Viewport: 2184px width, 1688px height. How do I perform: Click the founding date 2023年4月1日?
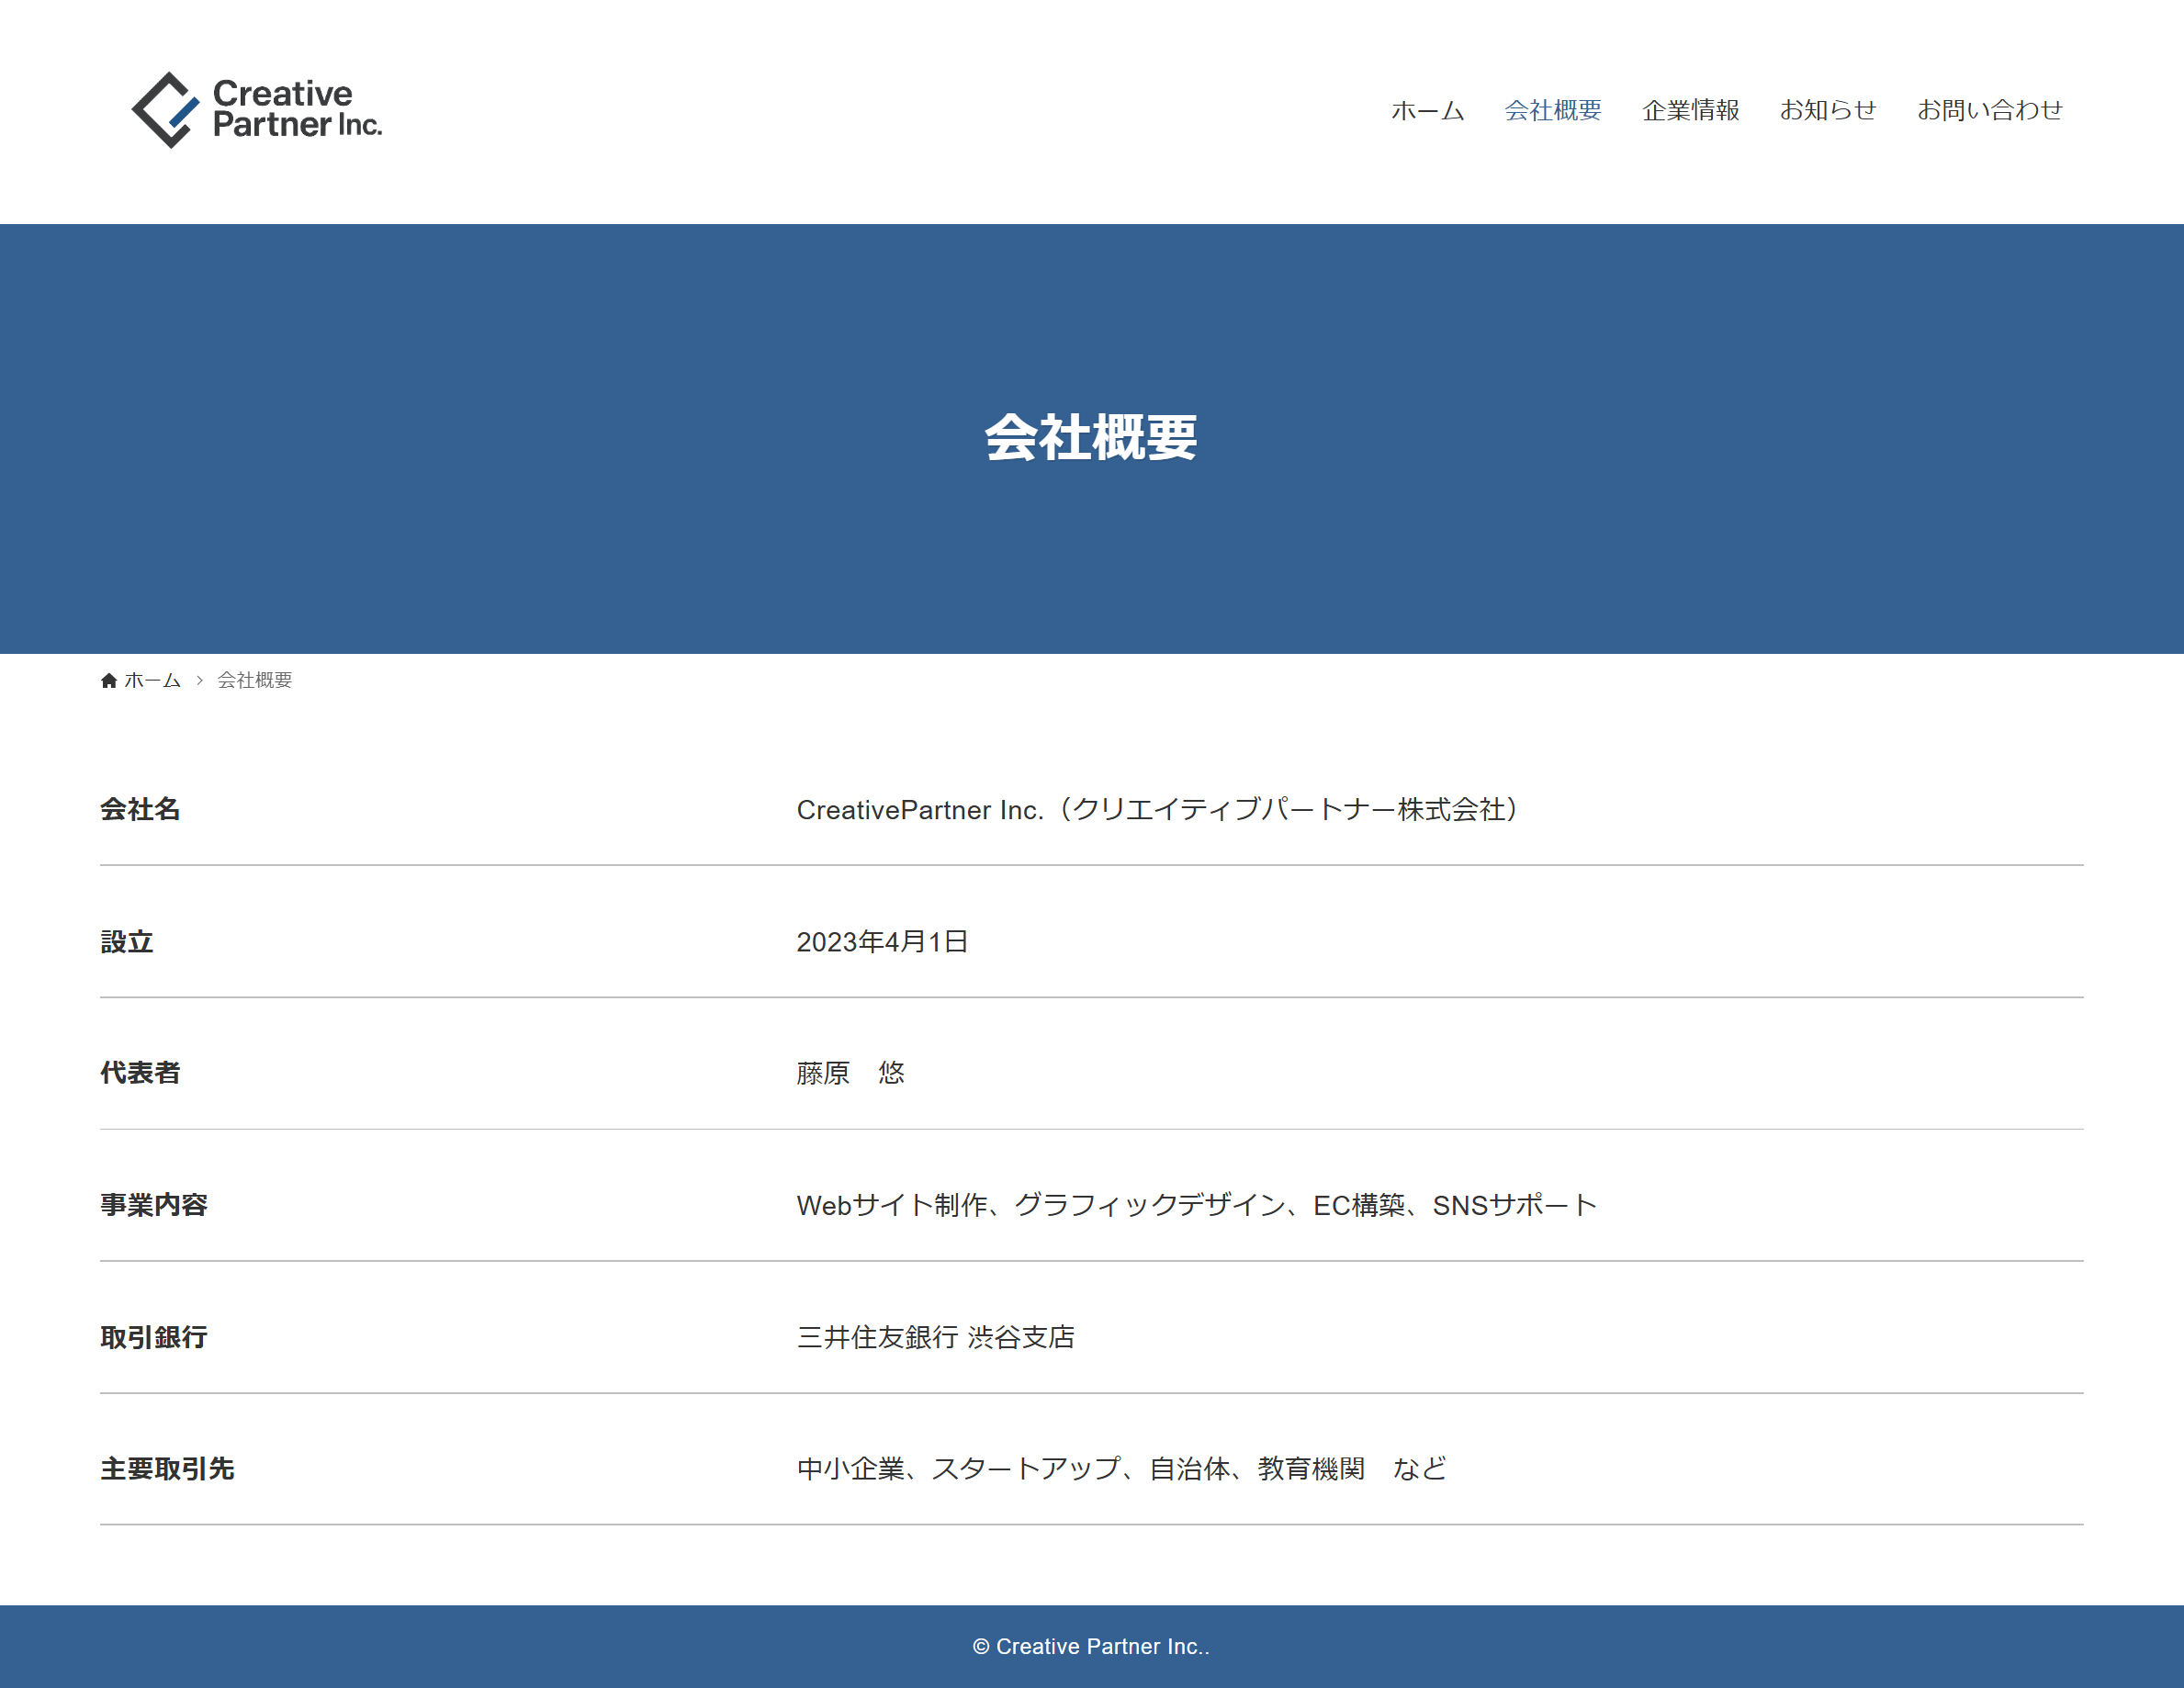(x=881, y=941)
